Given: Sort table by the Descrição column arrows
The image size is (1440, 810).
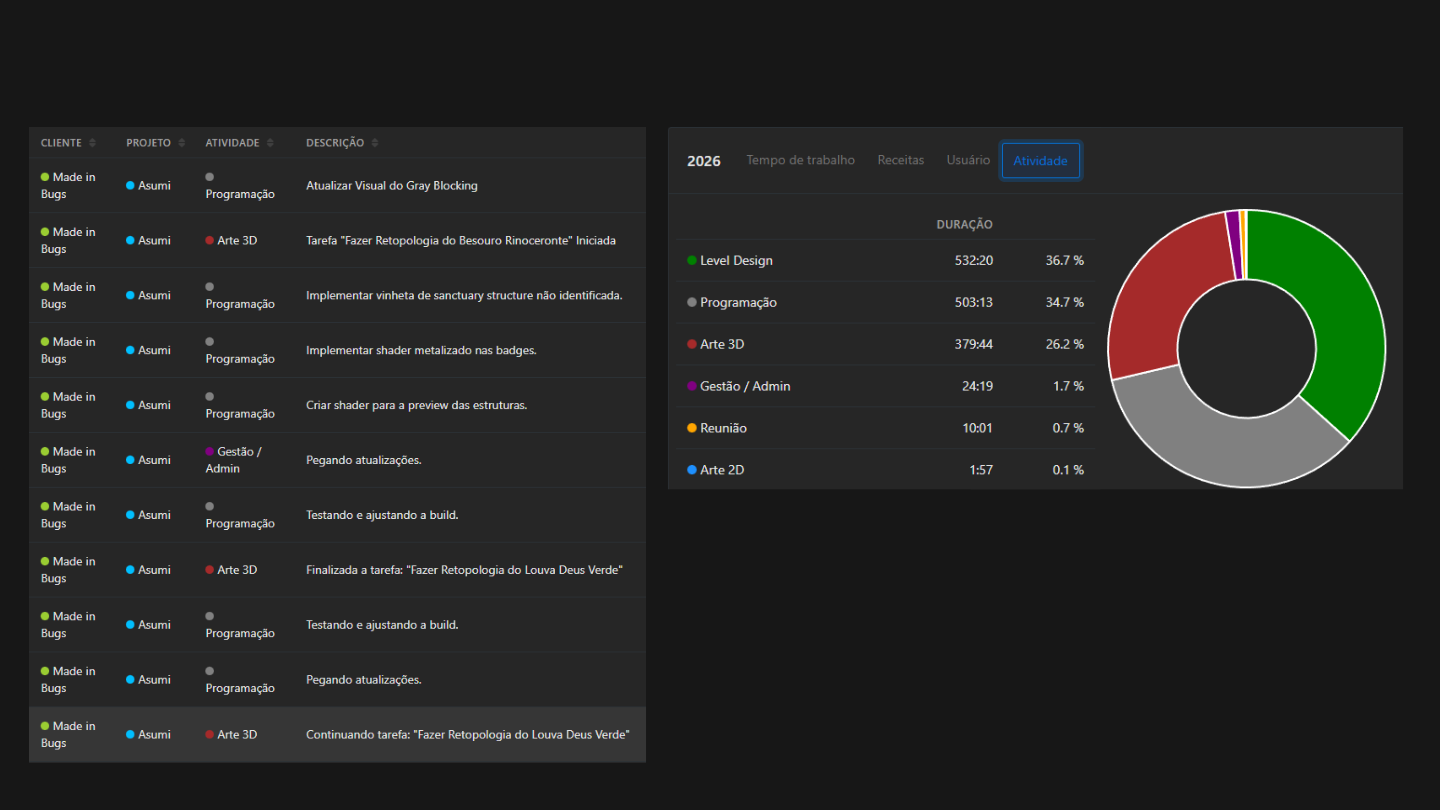Looking at the screenshot, I should tap(375, 143).
